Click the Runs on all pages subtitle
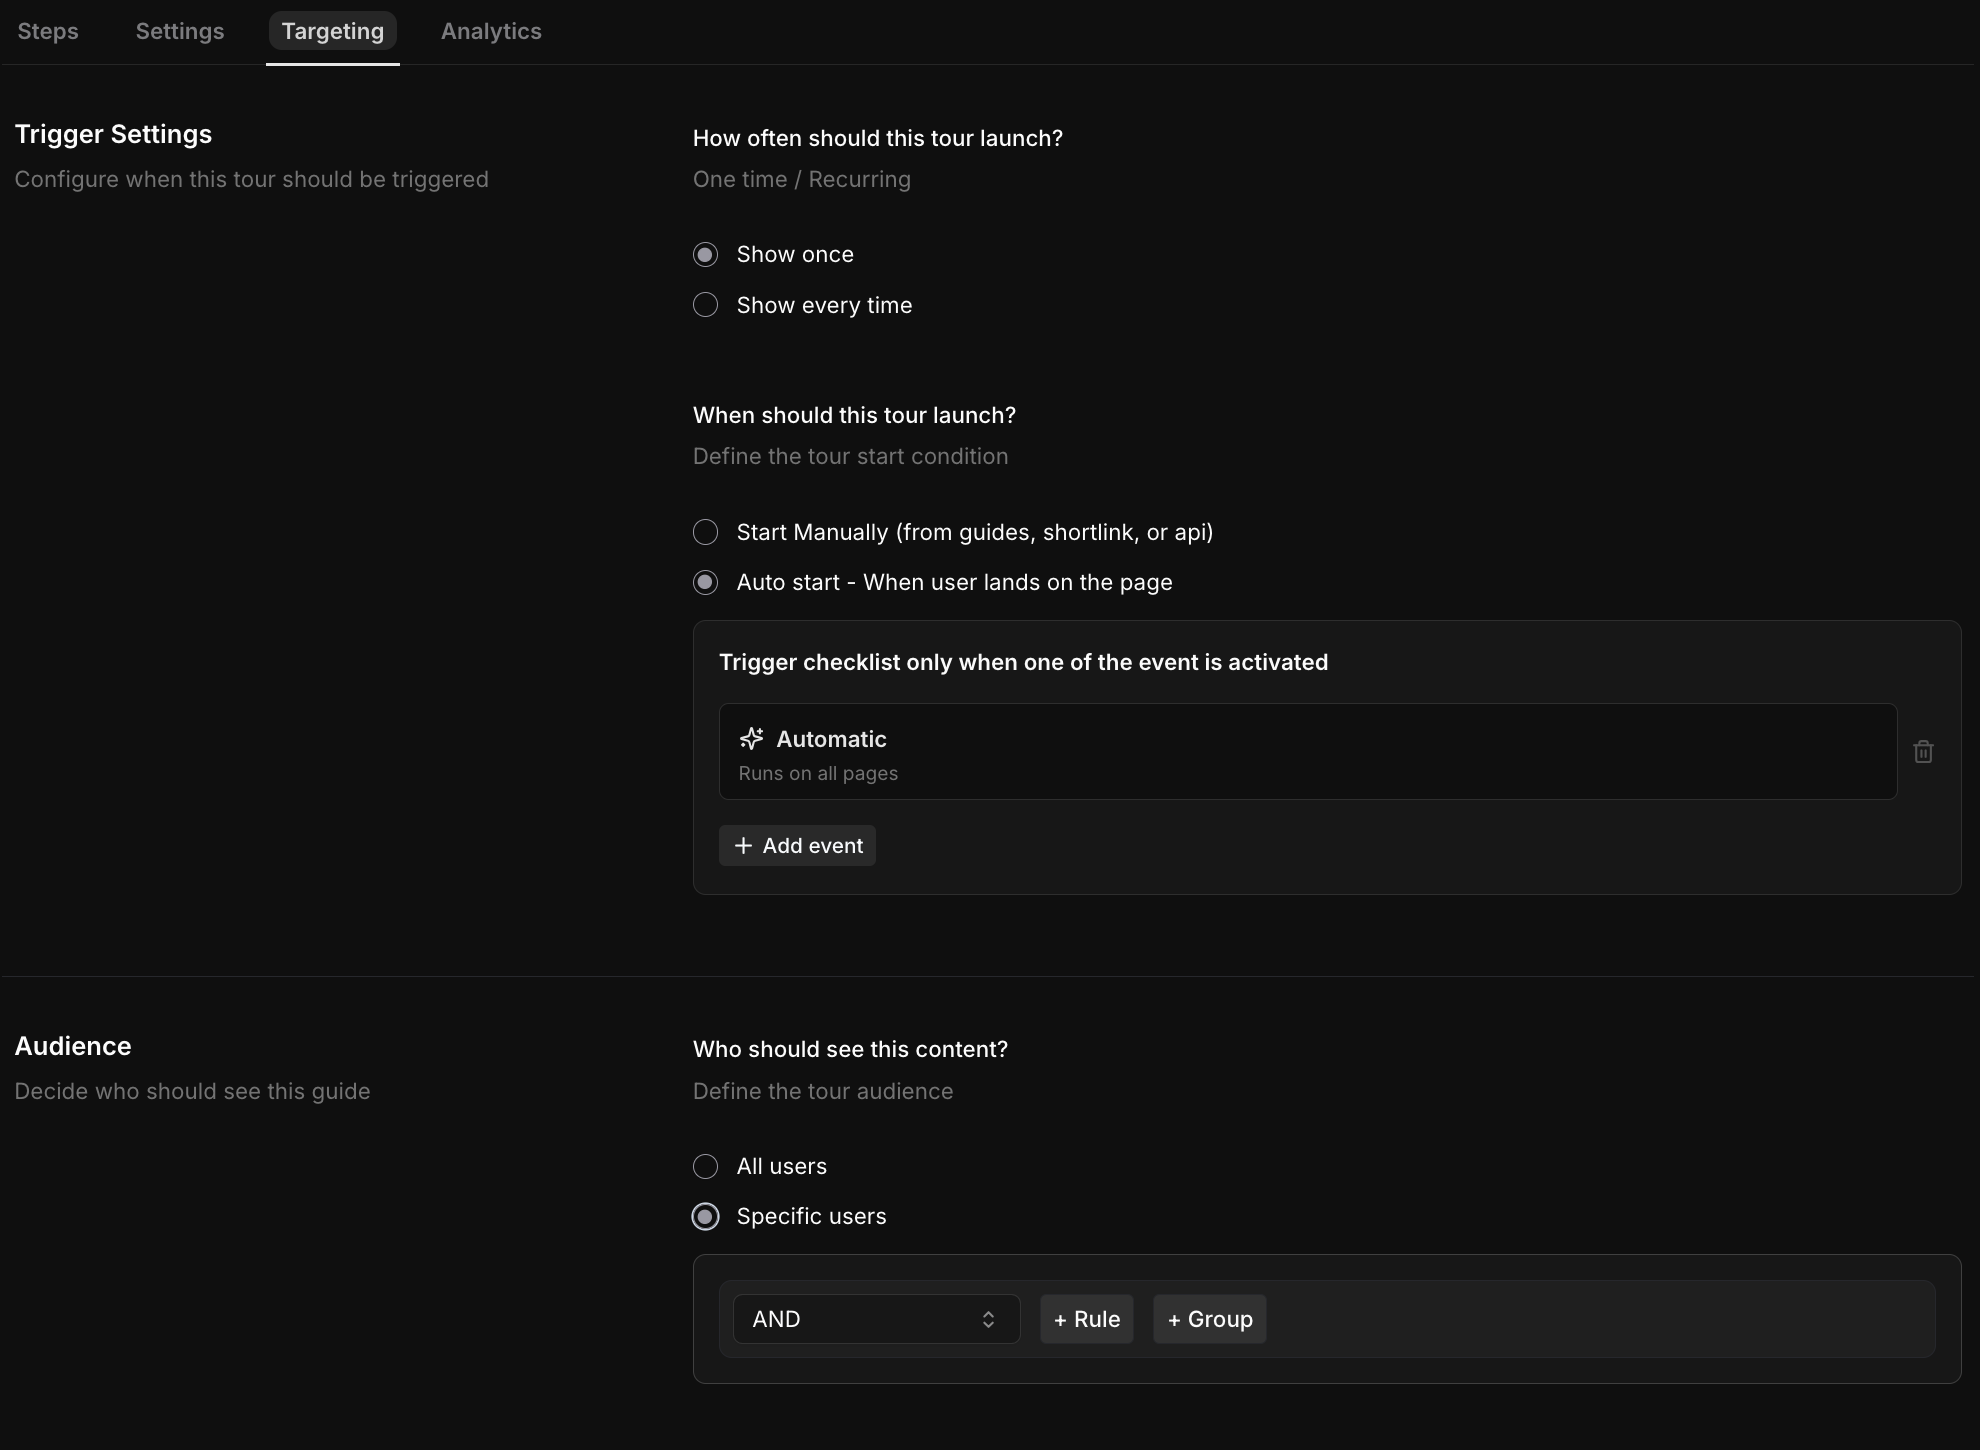1980x1450 pixels. [818, 774]
